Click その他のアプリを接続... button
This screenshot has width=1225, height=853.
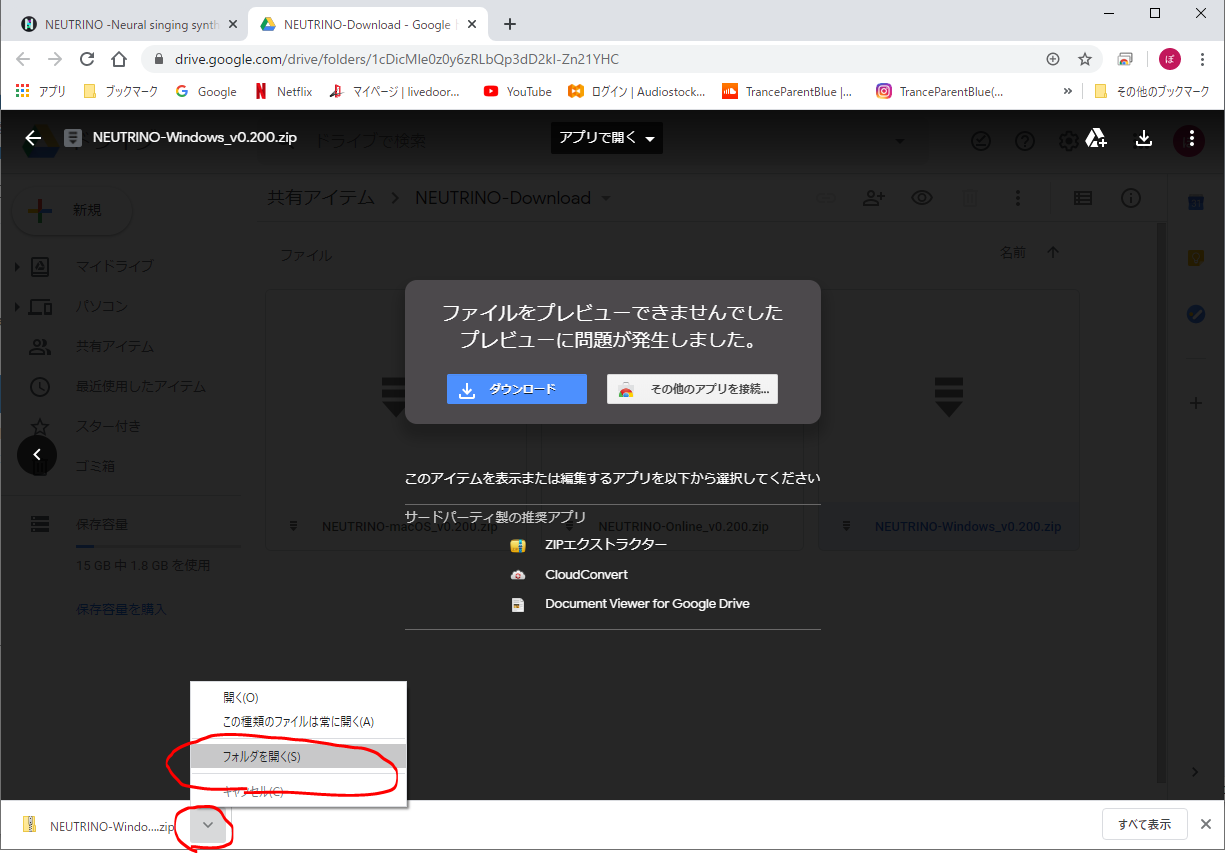pos(692,390)
